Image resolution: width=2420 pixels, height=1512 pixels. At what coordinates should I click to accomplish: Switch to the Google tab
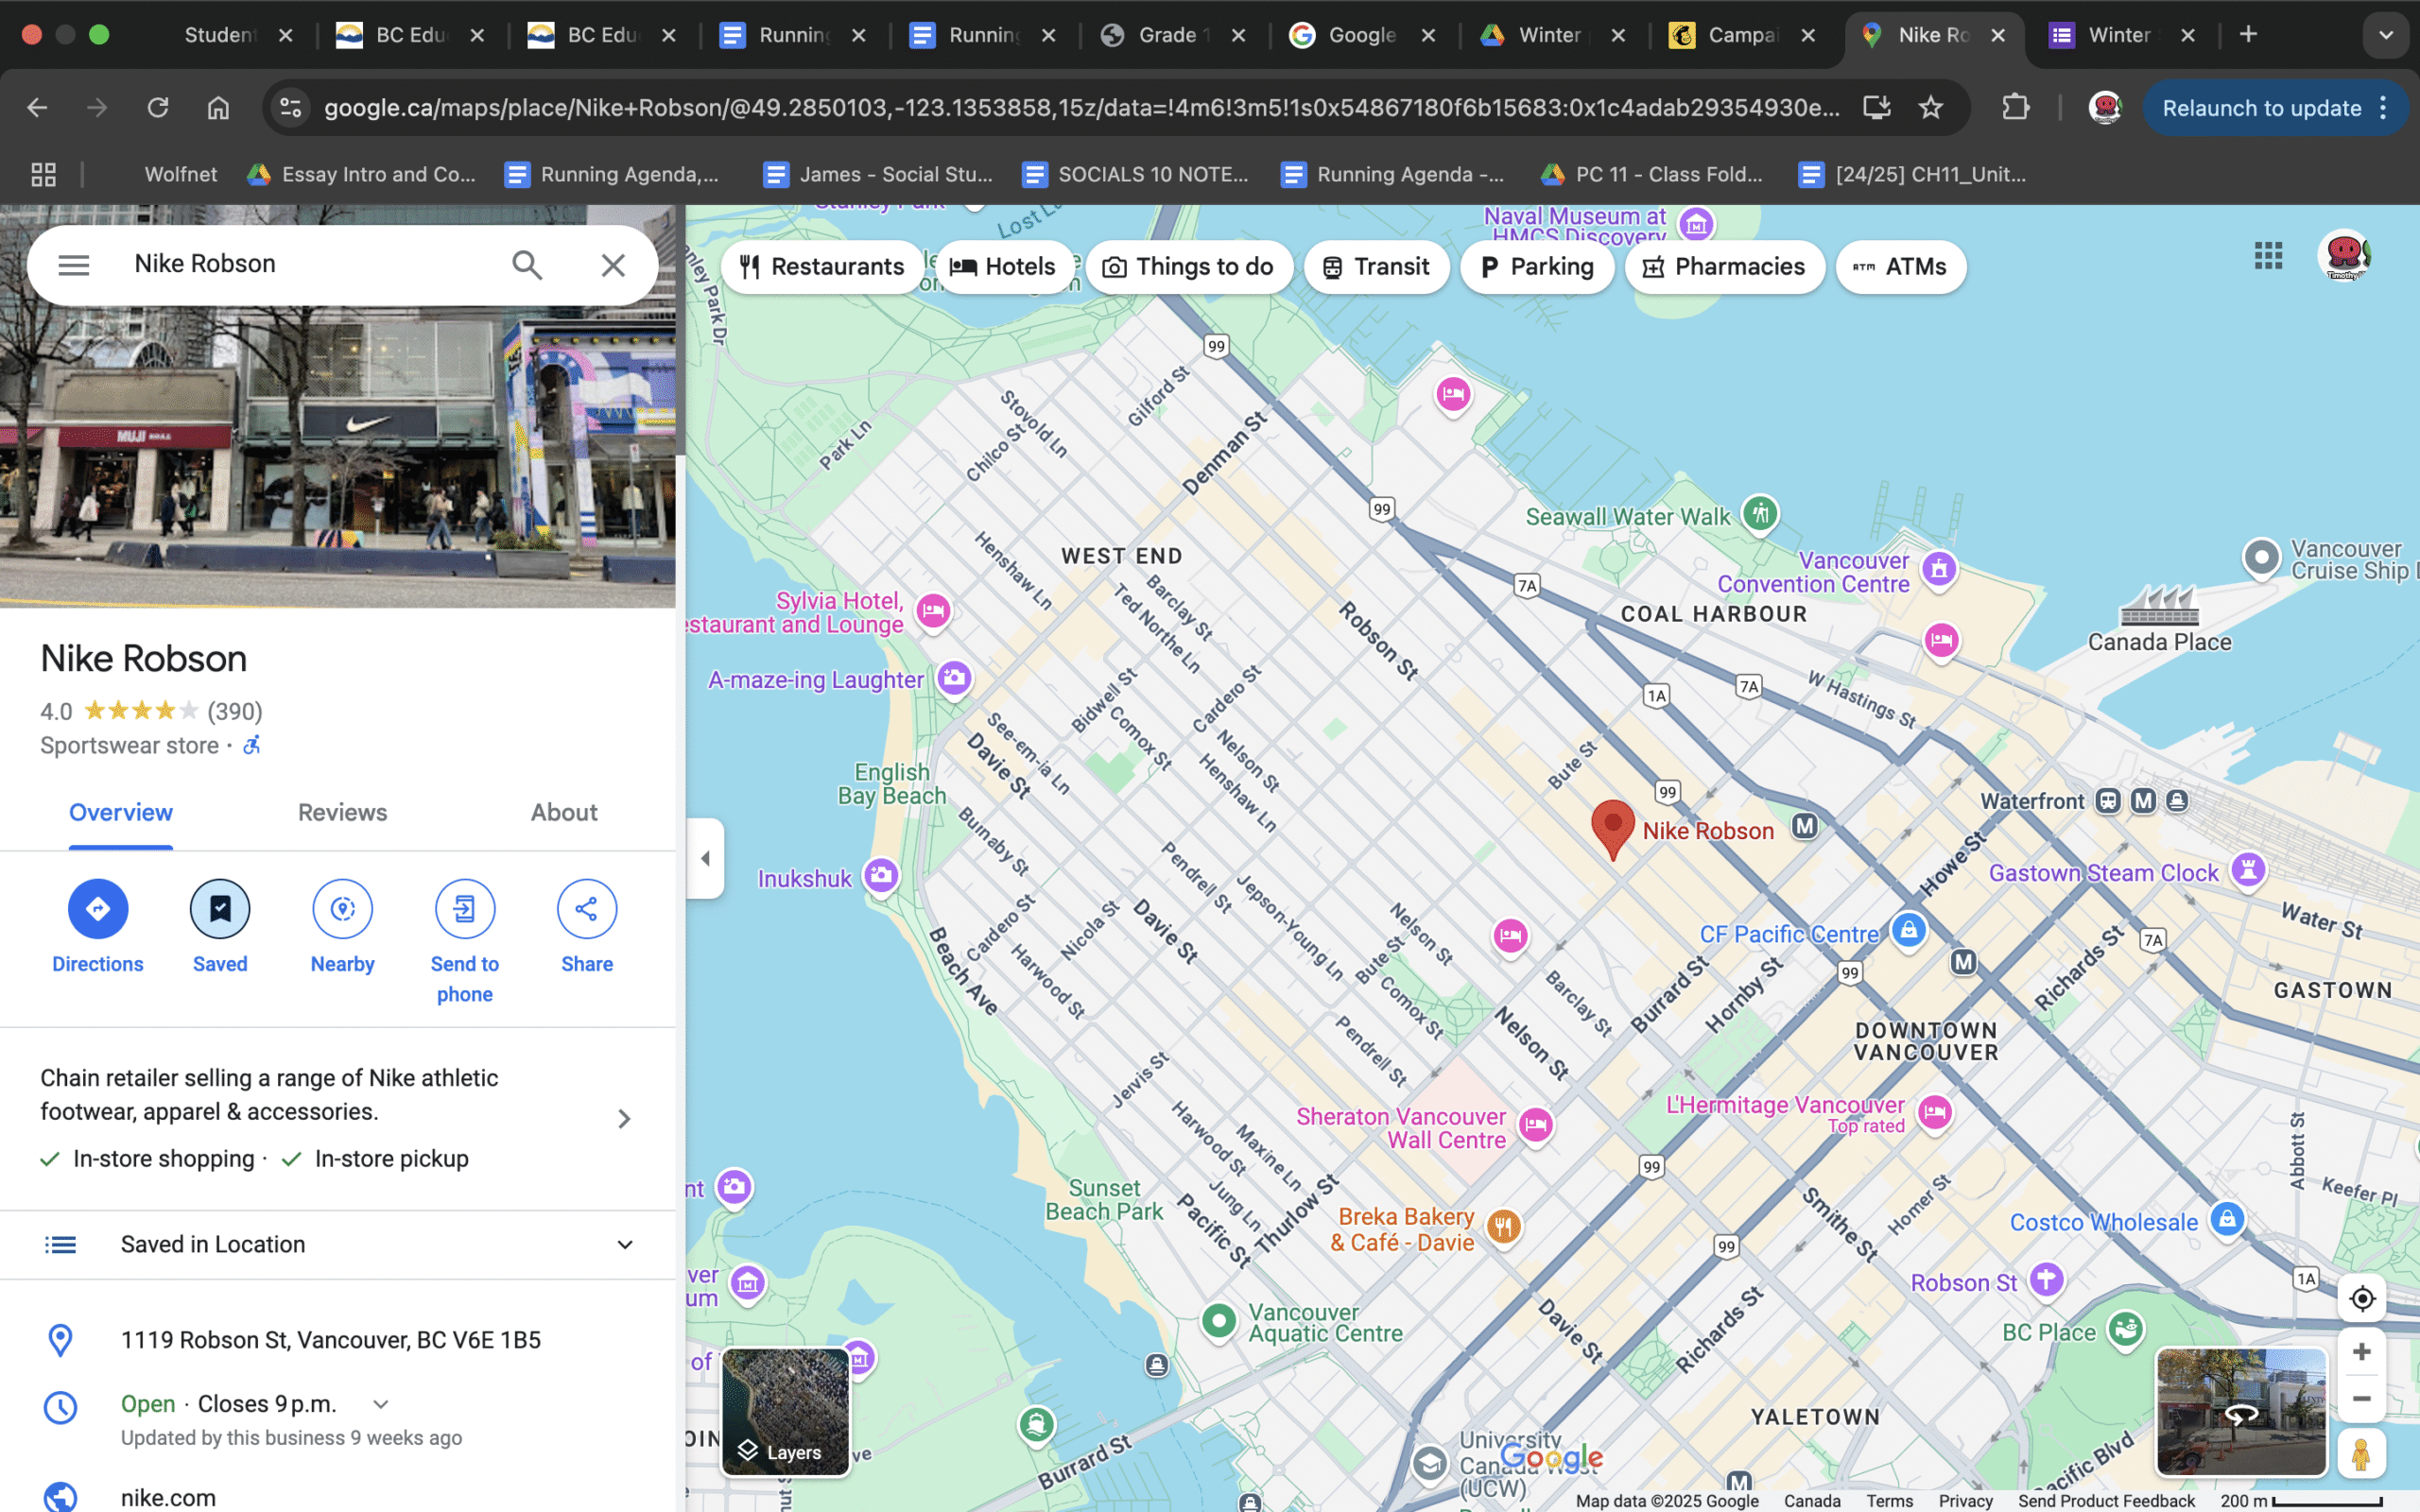click(1361, 35)
